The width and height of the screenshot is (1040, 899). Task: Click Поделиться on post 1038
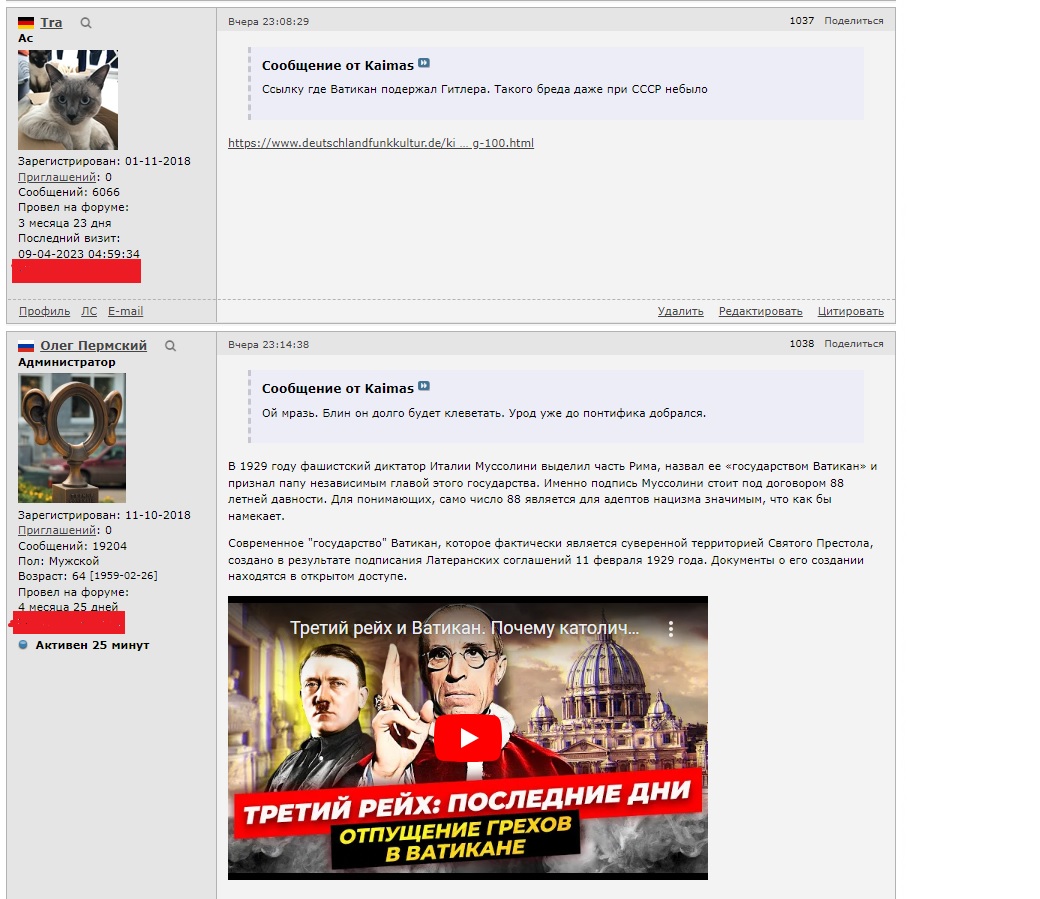(x=854, y=344)
